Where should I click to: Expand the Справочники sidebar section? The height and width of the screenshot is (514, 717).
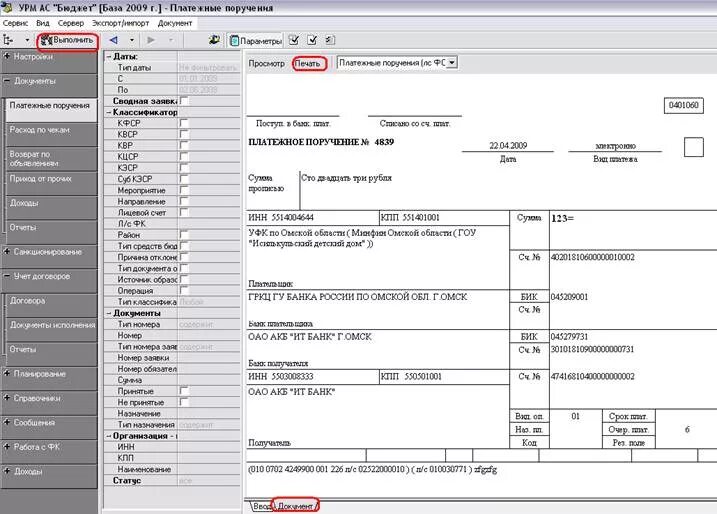pos(7,398)
